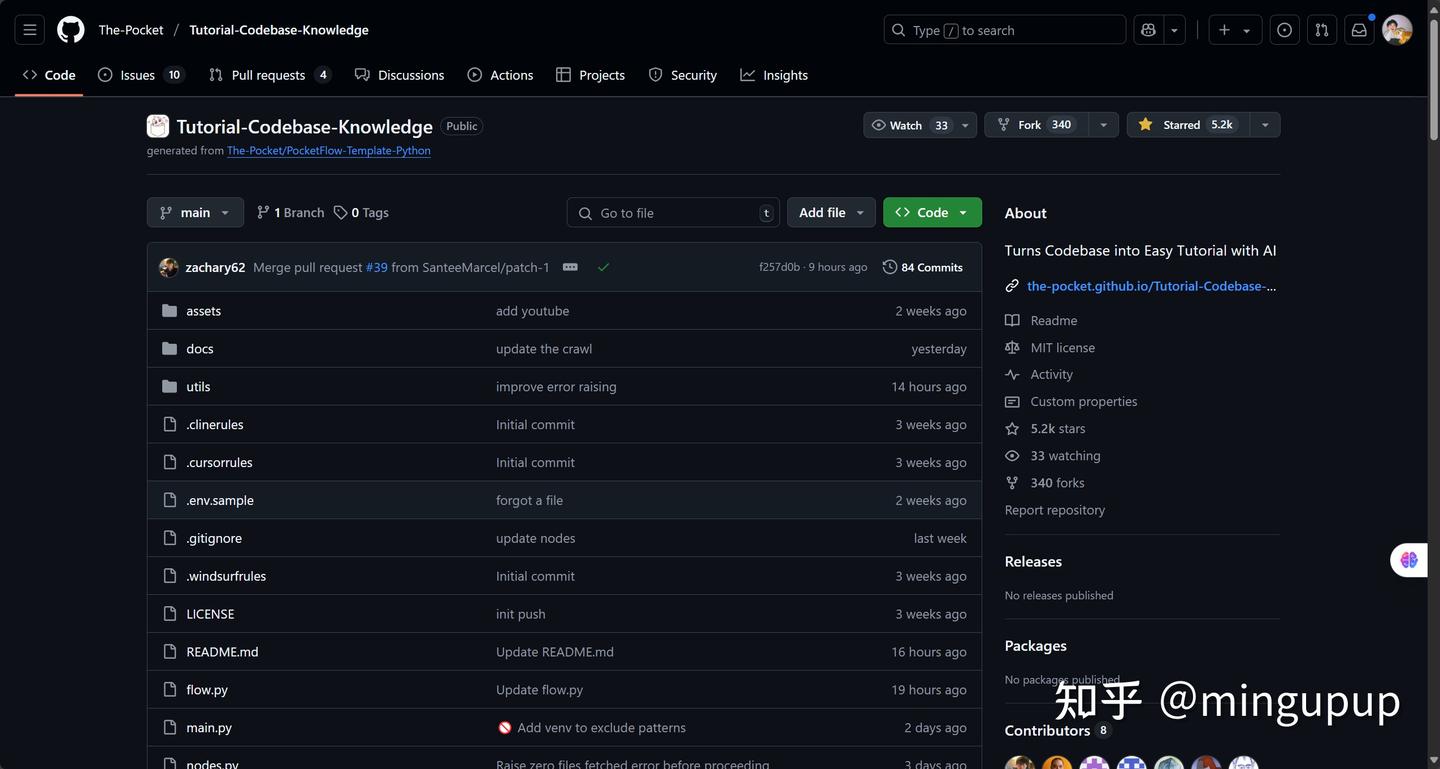The height and width of the screenshot is (769, 1440).
Task: Open the PocketFlow-Template-Python template link
Action: click(328, 151)
